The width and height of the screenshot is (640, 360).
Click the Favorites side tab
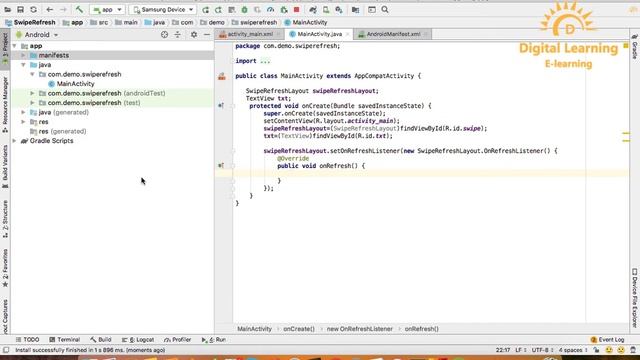5,268
